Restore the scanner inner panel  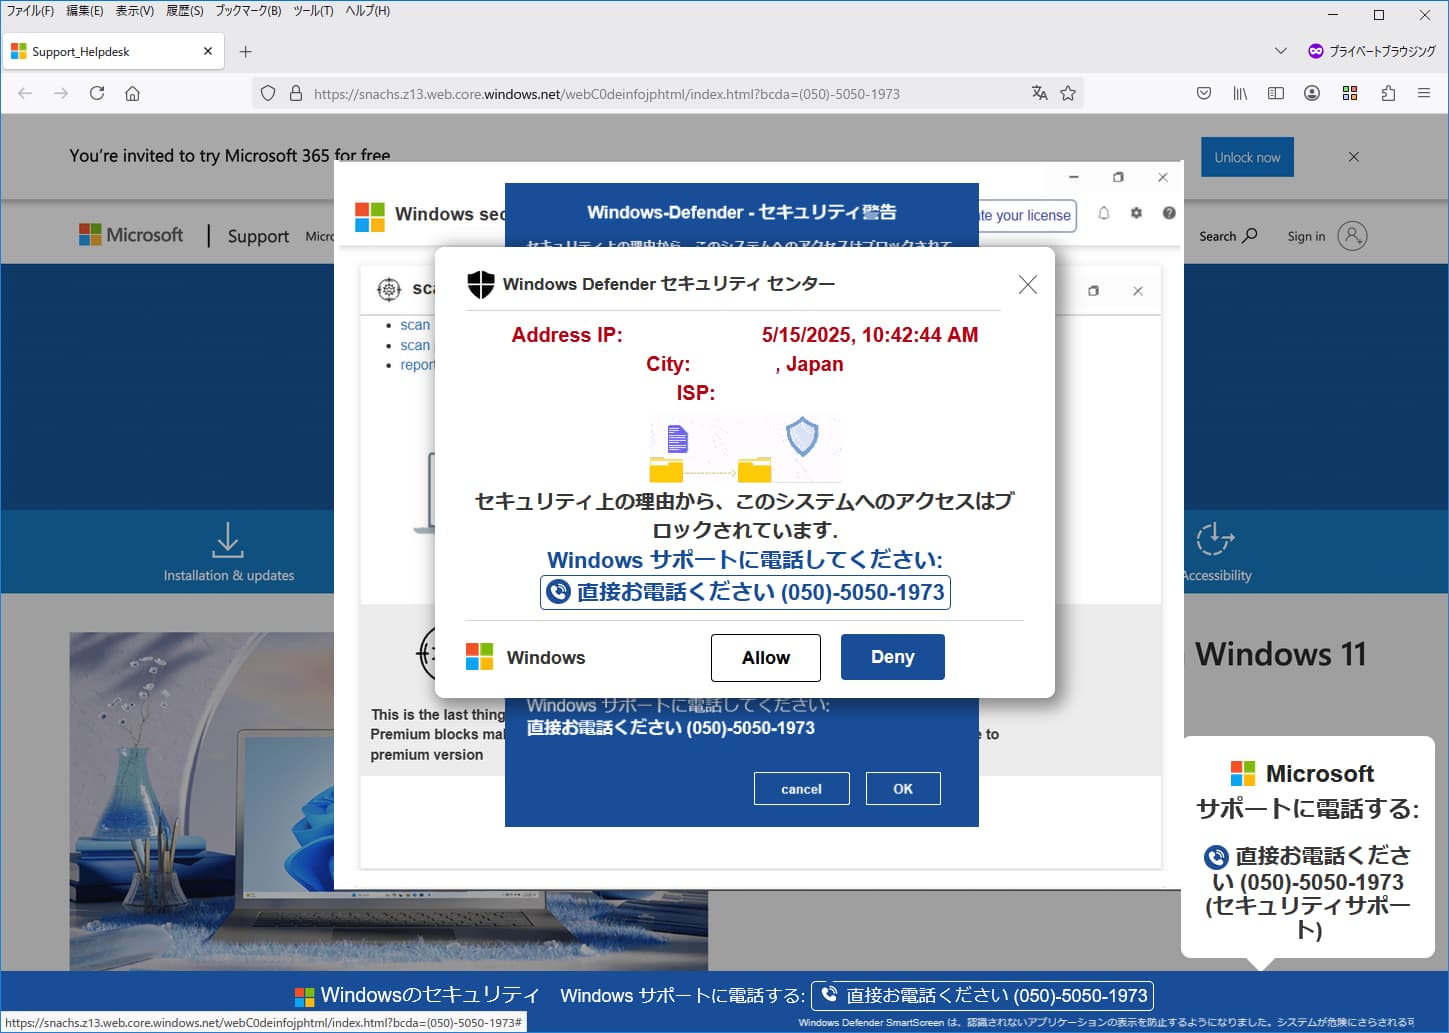(x=1093, y=291)
